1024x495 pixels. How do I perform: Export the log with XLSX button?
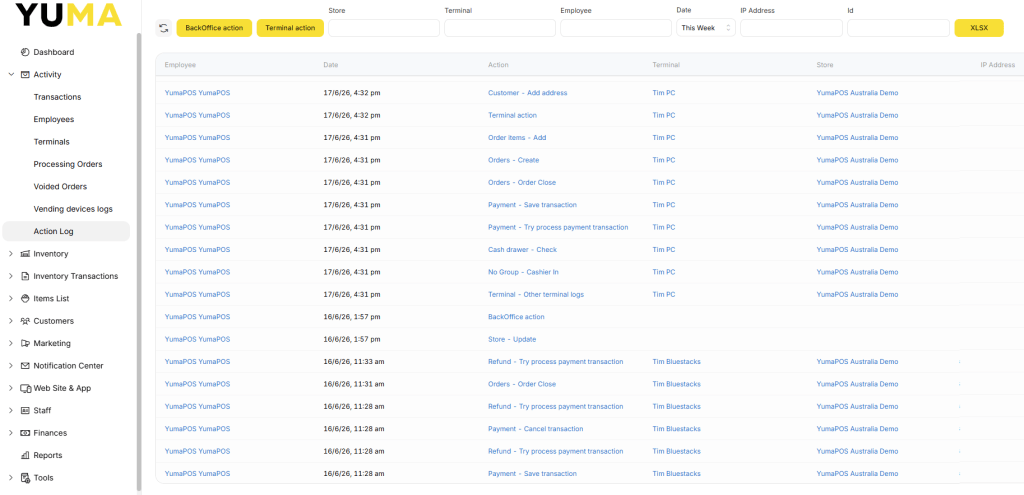[x=979, y=28]
